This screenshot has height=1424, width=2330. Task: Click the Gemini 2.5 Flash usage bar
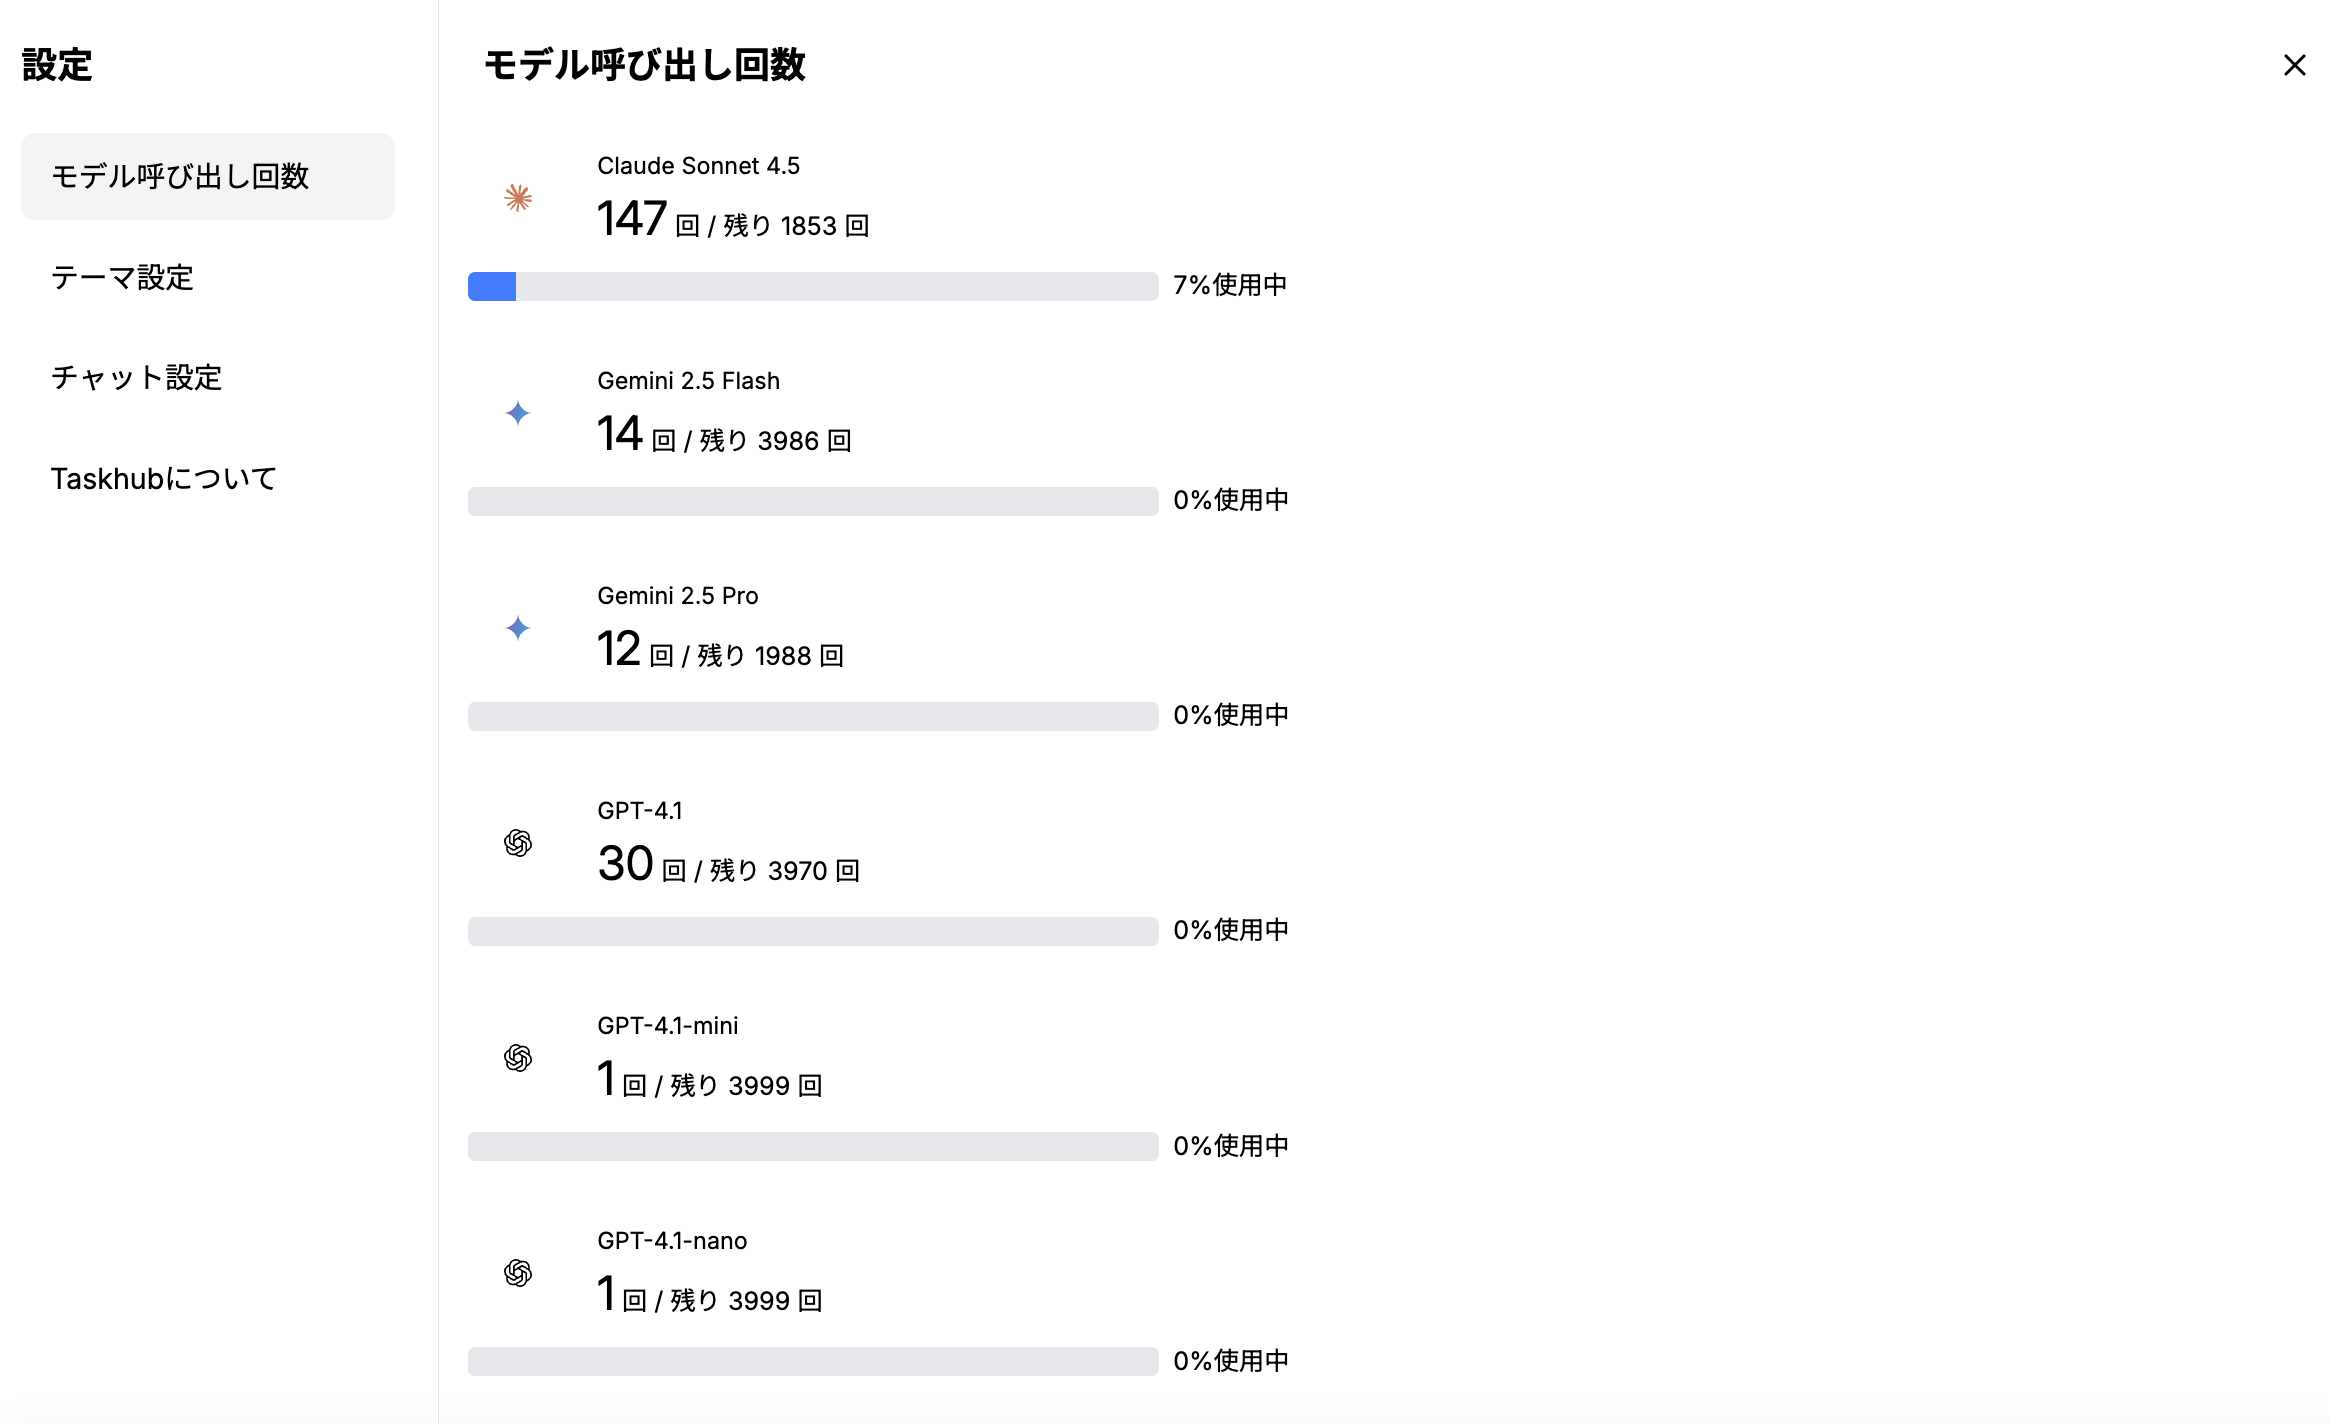coord(813,501)
